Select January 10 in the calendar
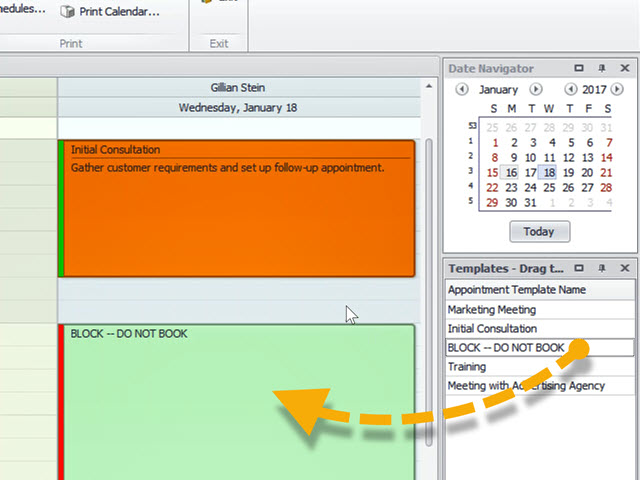This screenshot has width=640, height=480. tap(530, 158)
